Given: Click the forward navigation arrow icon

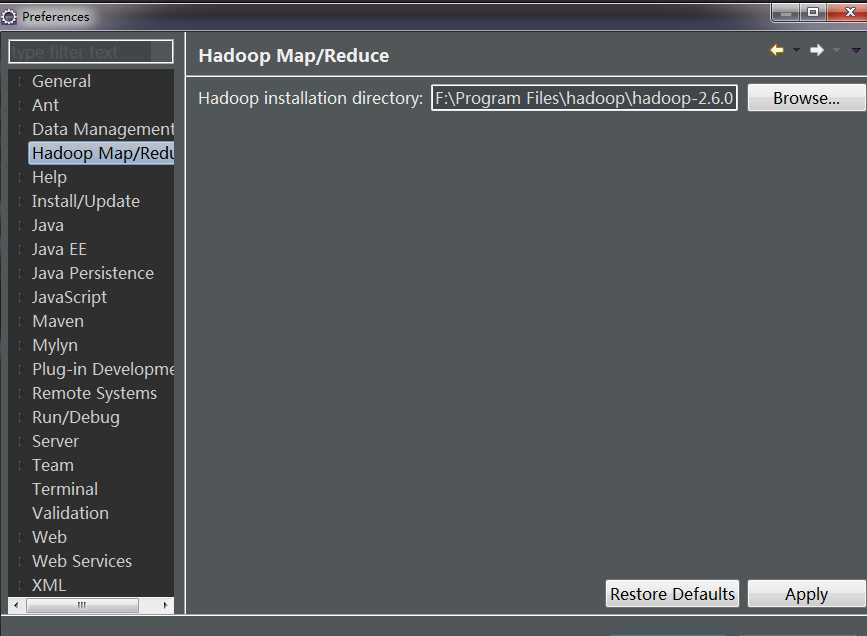Looking at the screenshot, I should tap(817, 50).
